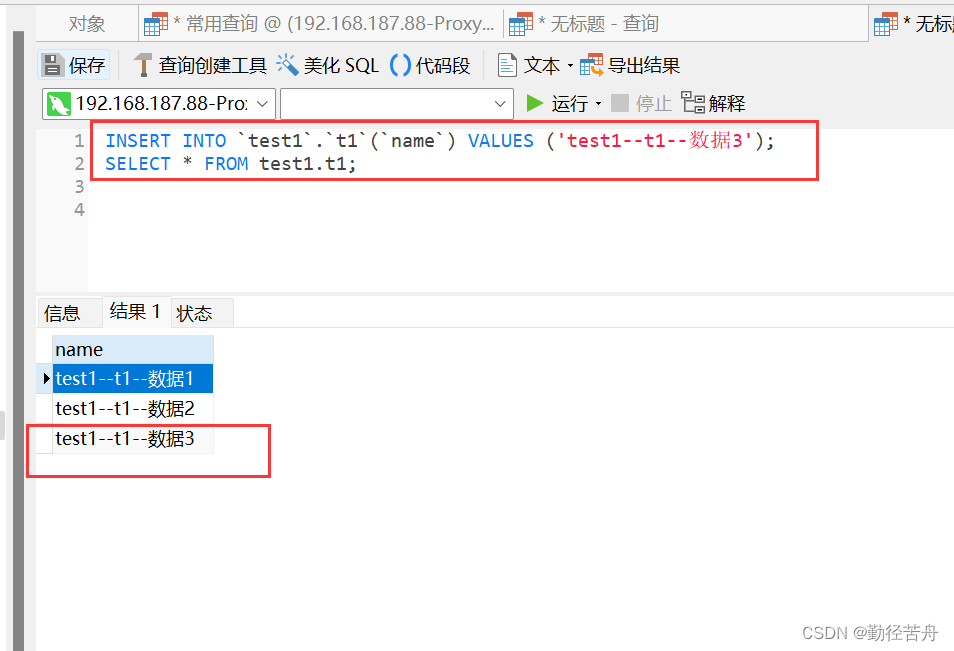This screenshot has width=954, height=651.
Task: Switch to the 对象 tab
Action: point(87,24)
